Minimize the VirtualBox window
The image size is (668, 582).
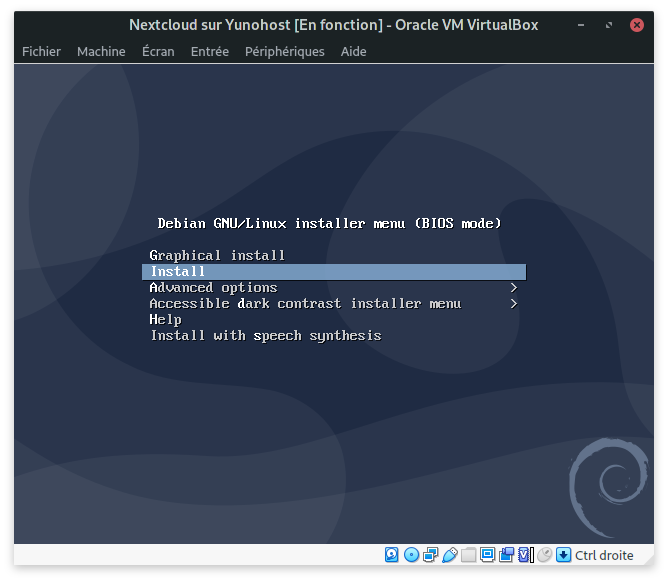(581, 25)
